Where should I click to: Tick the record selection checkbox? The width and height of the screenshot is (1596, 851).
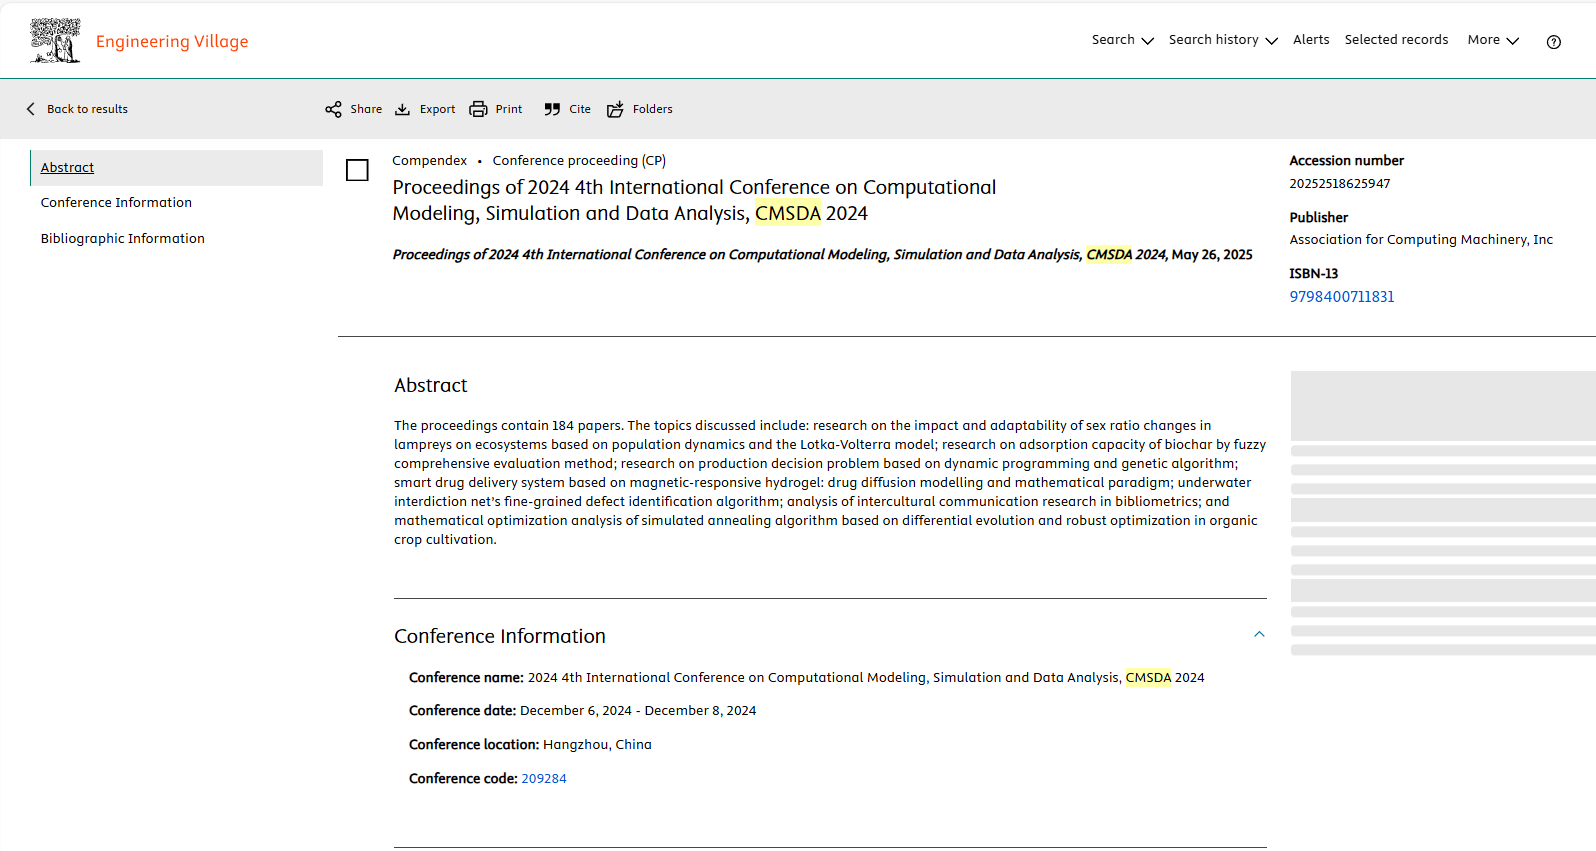[x=357, y=170]
